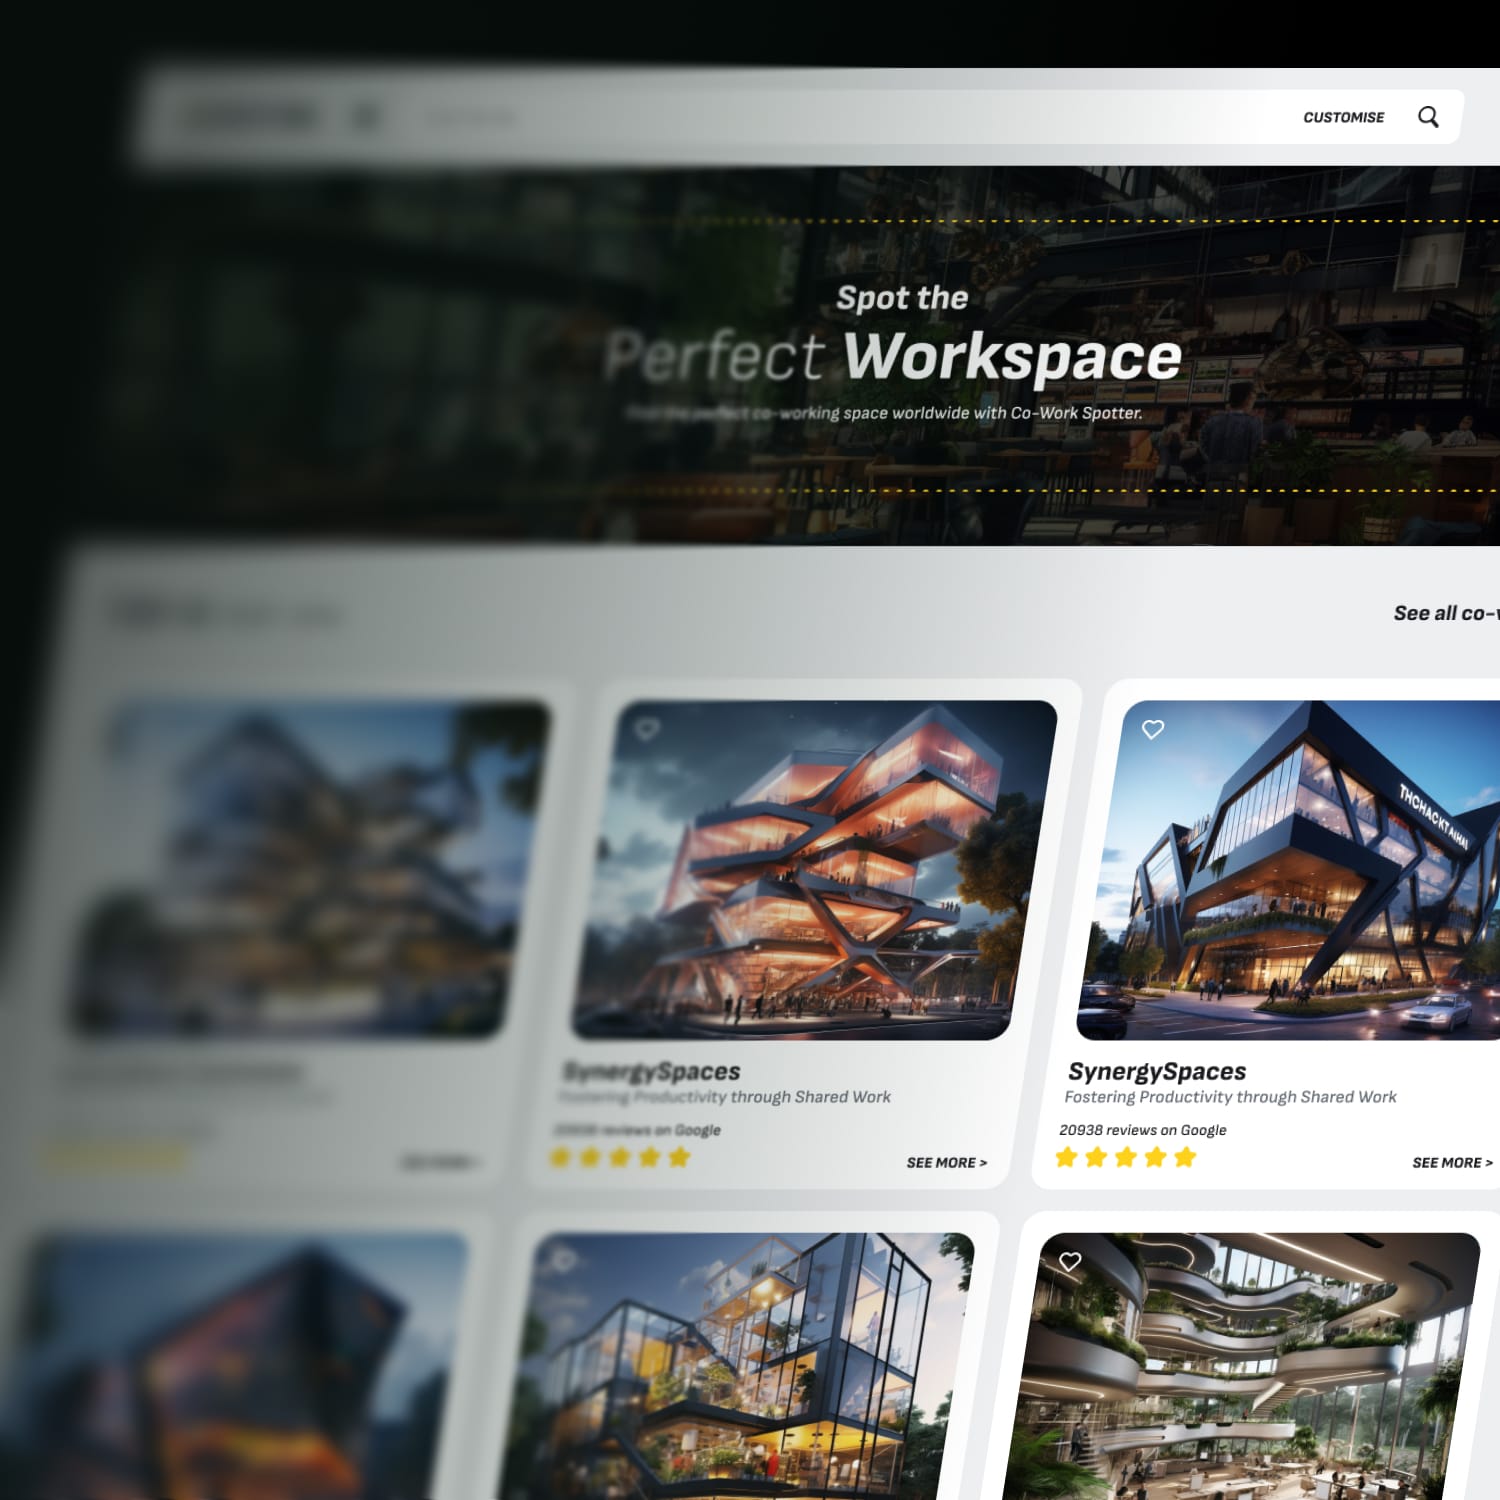The height and width of the screenshot is (1500, 1500).
Task: Click the CUSTOMISE link in the top bar
Action: click(1343, 117)
